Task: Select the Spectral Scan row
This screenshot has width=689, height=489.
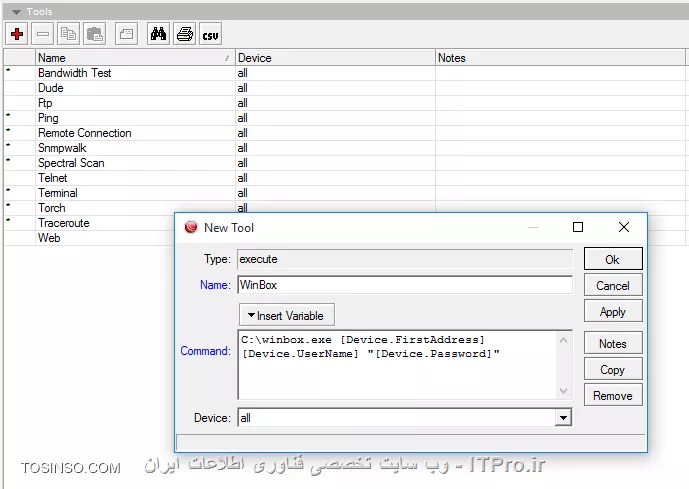Action: pyautogui.click(x=344, y=163)
